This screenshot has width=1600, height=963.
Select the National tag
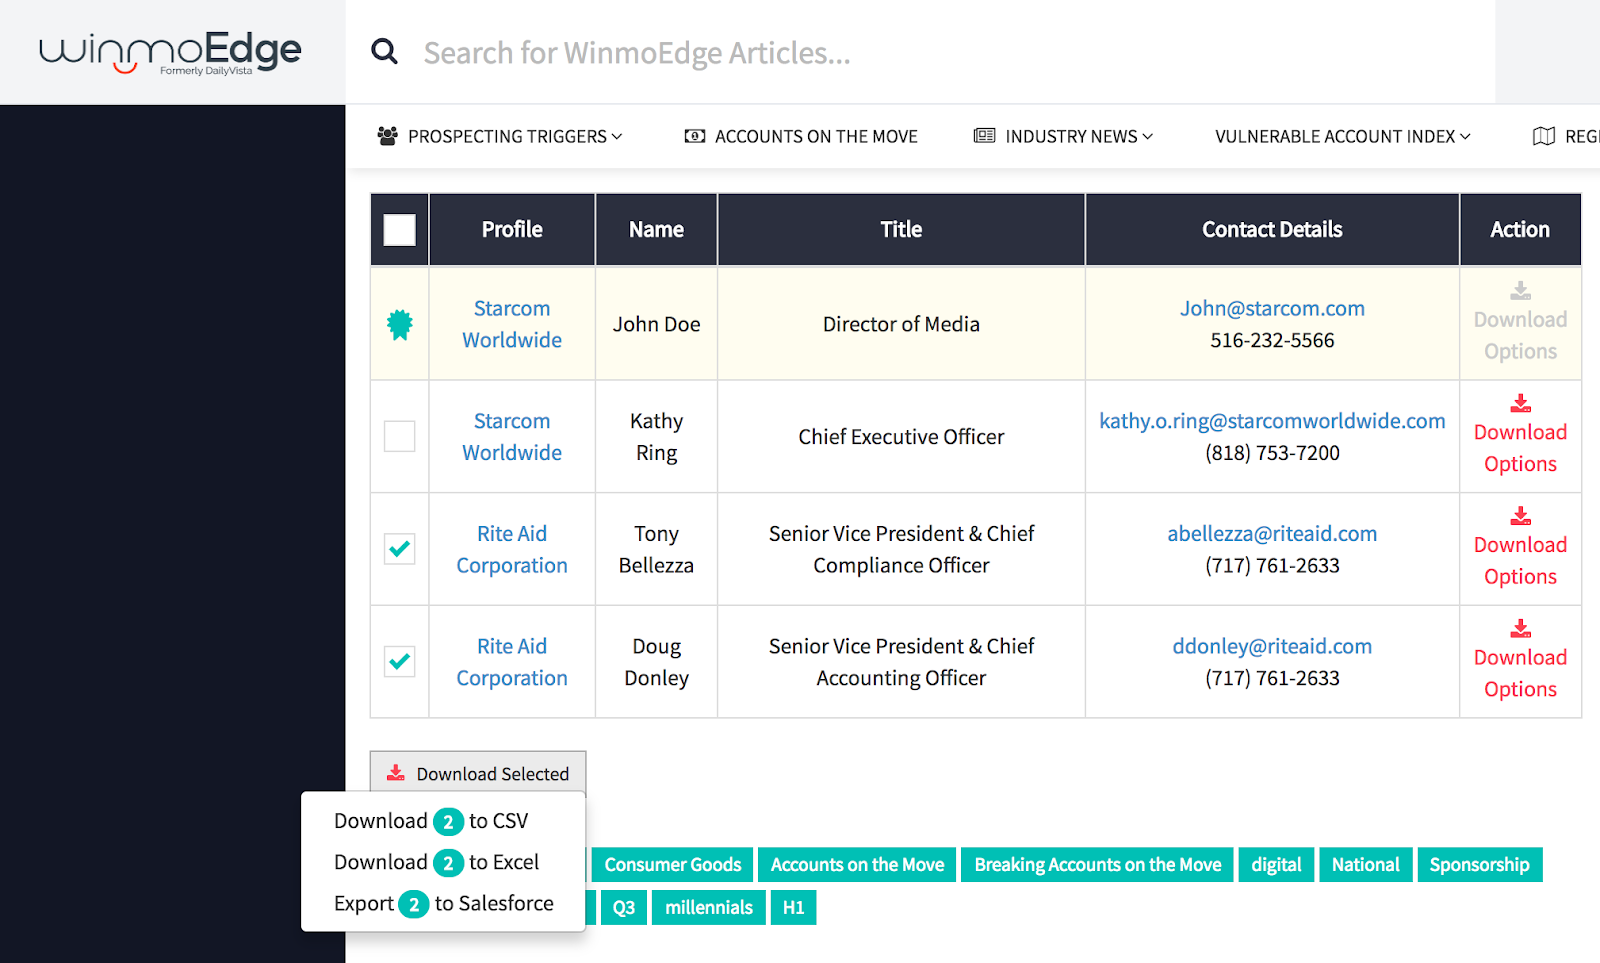[1365, 865]
